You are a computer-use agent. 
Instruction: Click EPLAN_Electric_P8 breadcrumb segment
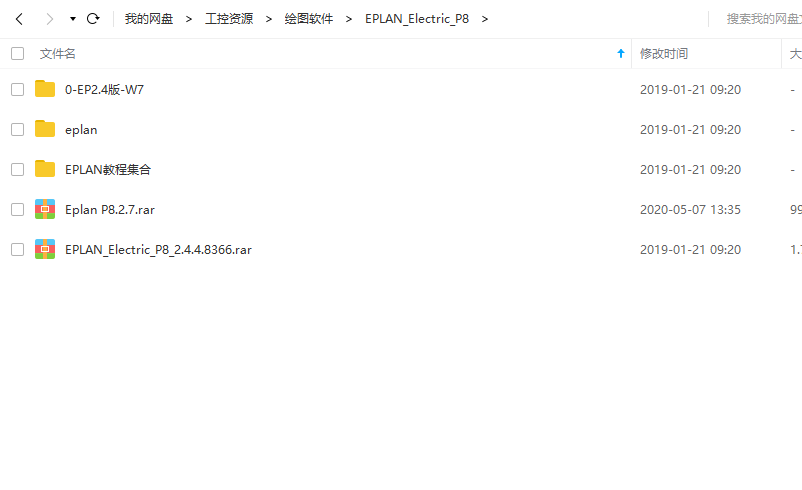pyautogui.click(x=417, y=19)
